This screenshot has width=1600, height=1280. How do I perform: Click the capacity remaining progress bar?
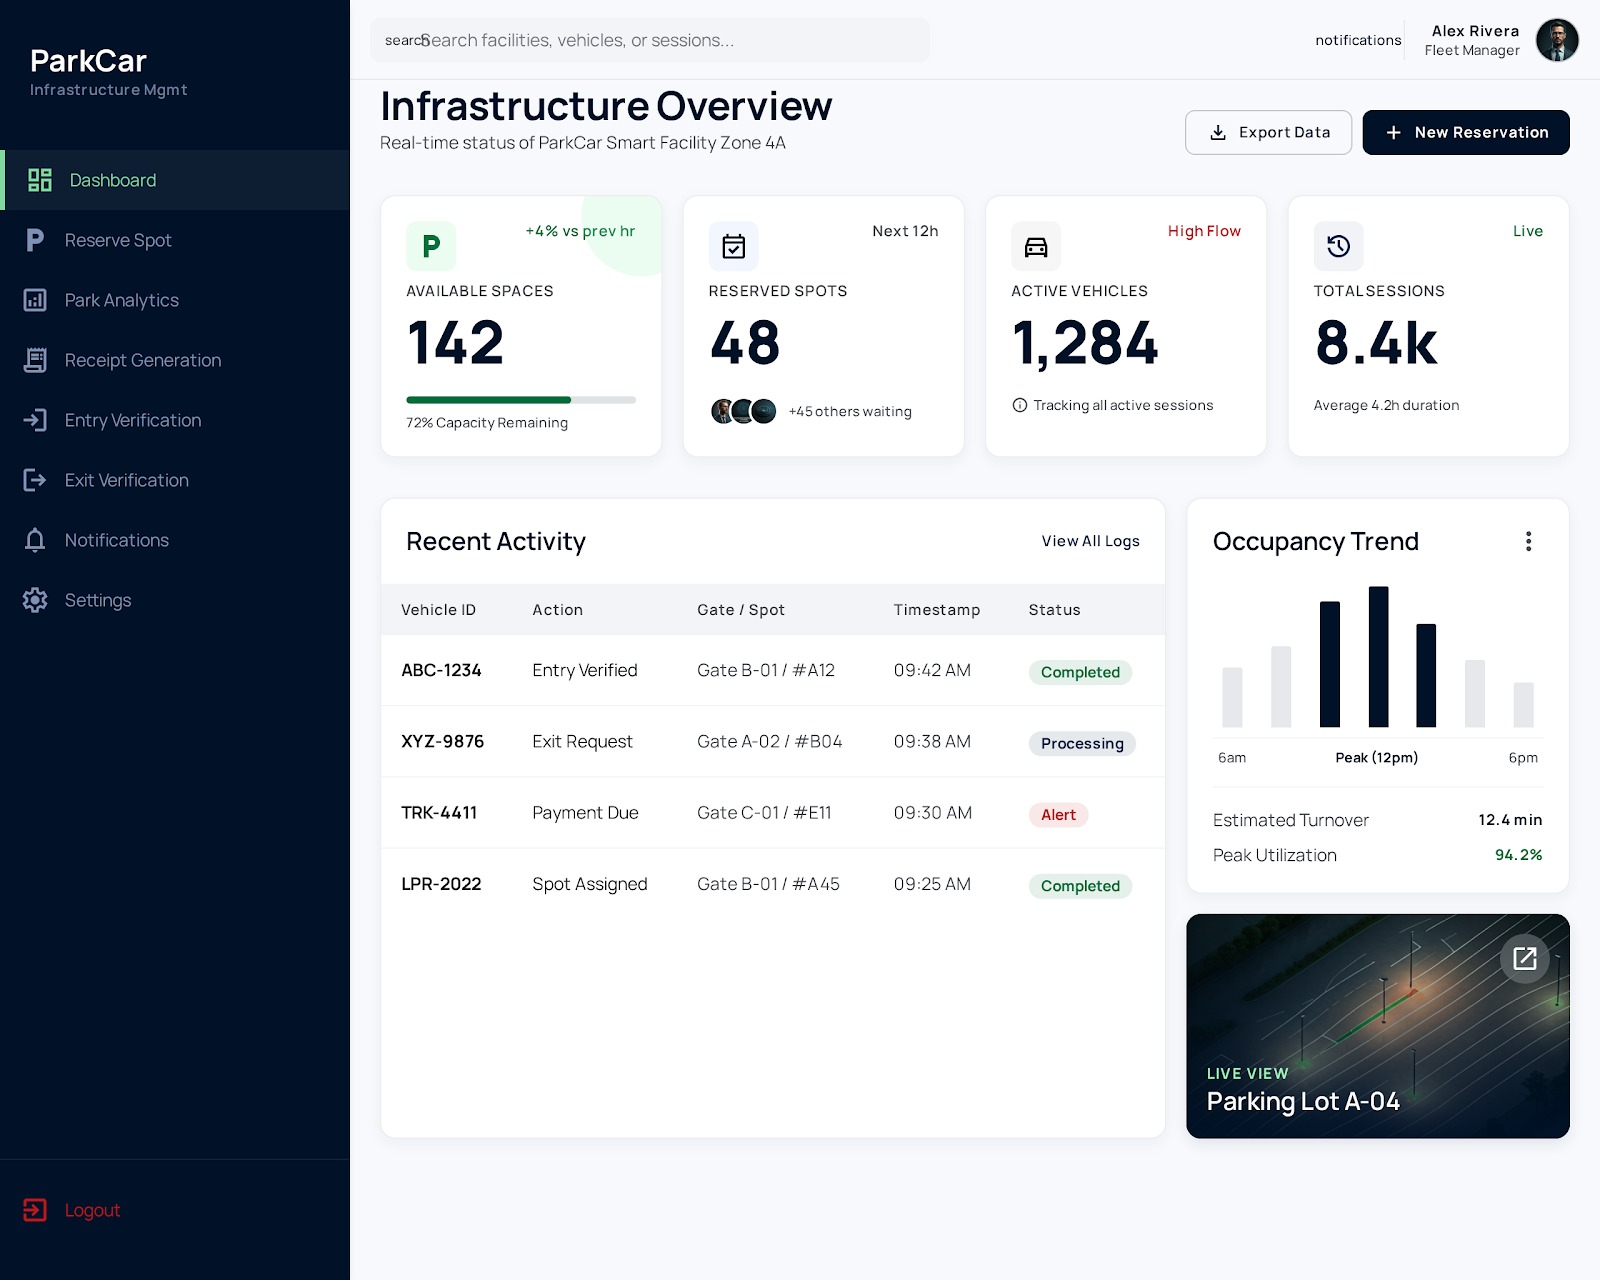pyautogui.click(x=521, y=400)
